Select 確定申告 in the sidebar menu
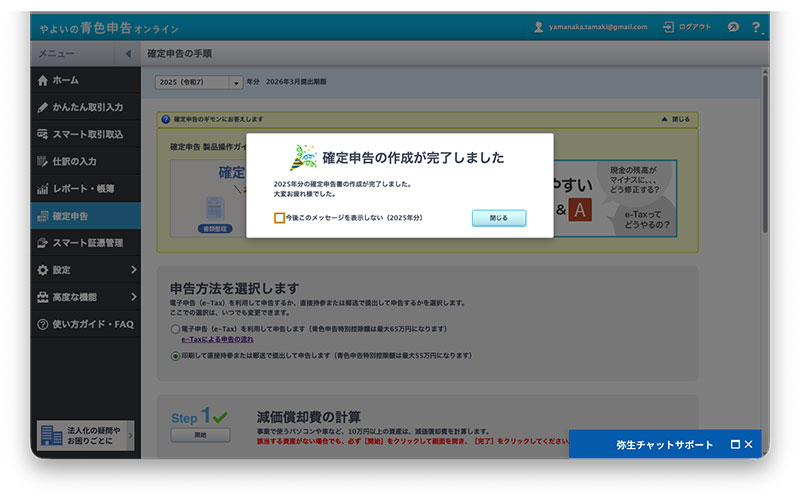Screen dimensions: 800x499 coord(70,216)
